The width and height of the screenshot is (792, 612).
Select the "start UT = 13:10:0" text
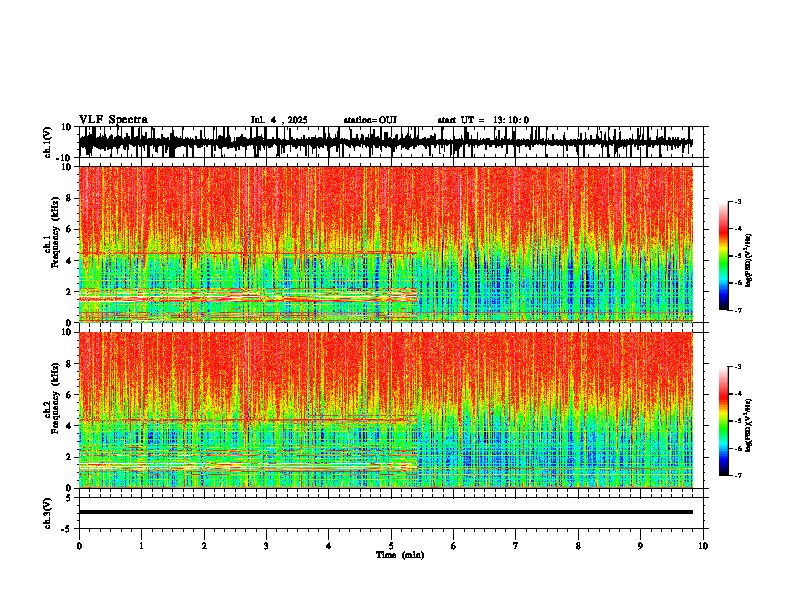(483, 120)
